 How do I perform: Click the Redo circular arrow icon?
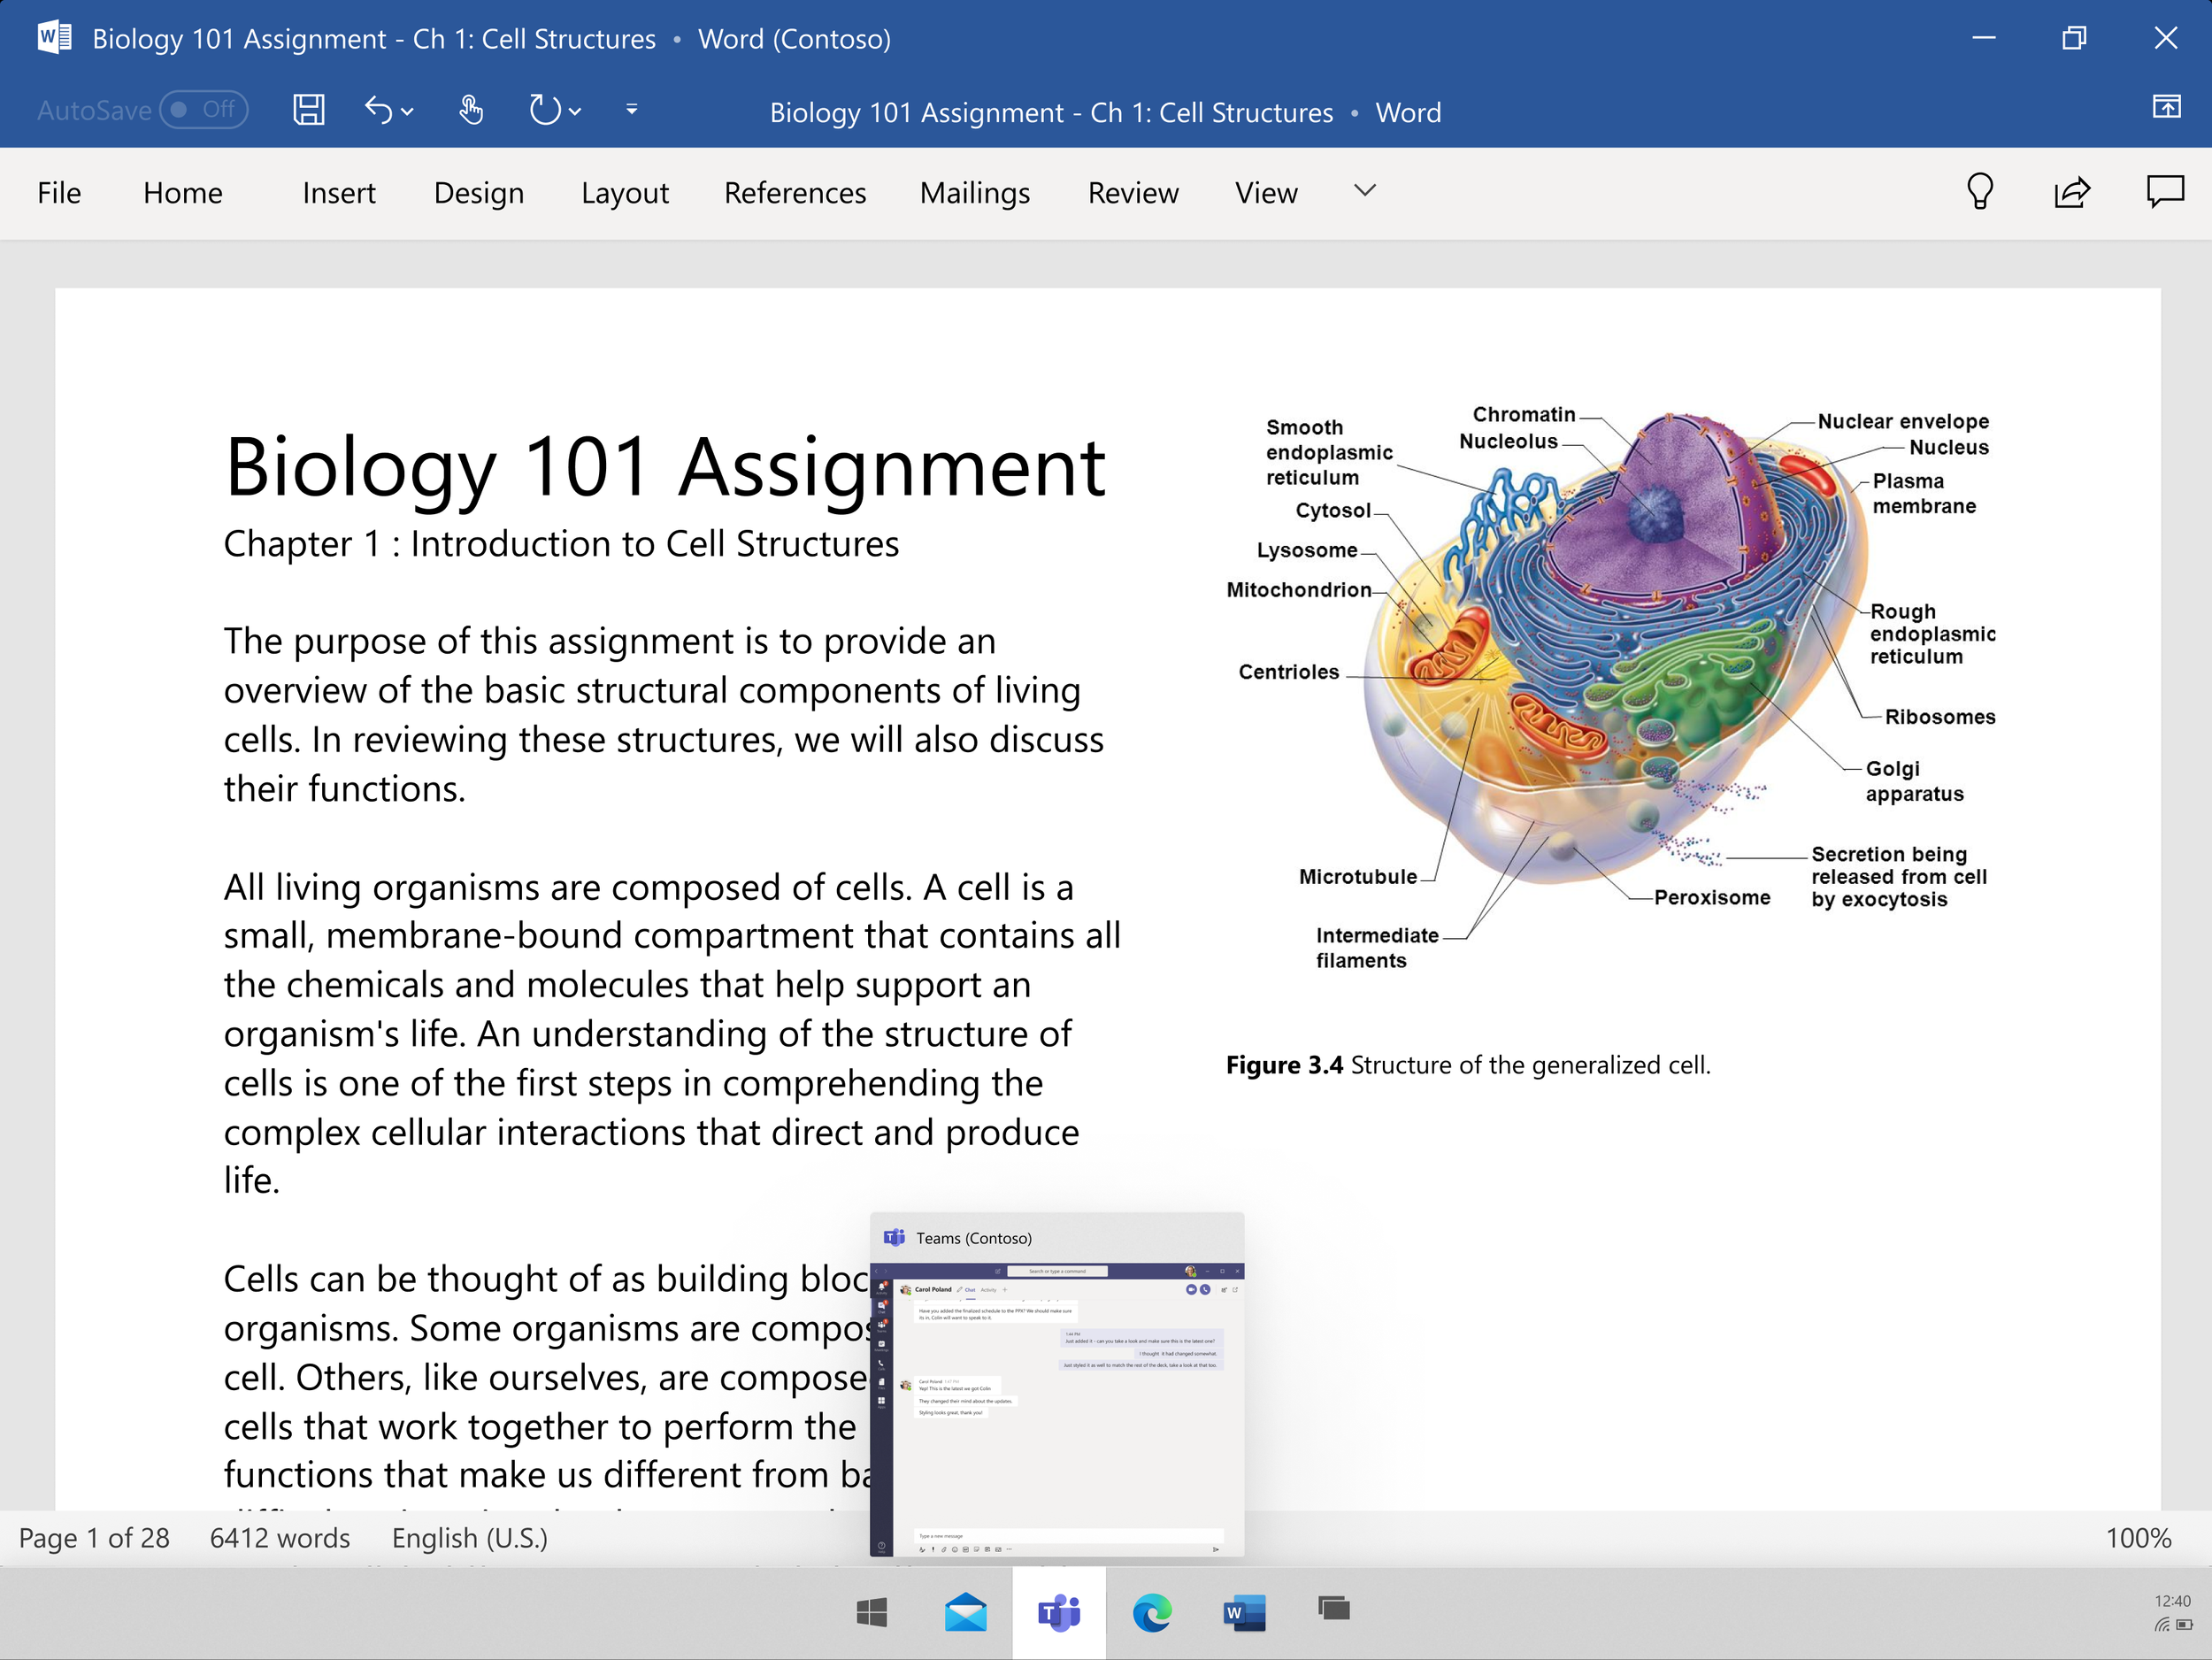tap(544, 110)
